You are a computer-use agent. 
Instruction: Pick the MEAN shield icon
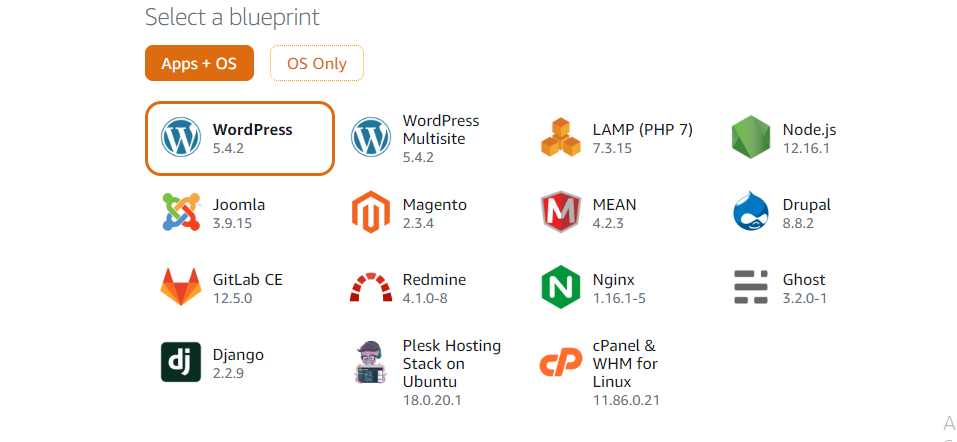coord(560,212)
